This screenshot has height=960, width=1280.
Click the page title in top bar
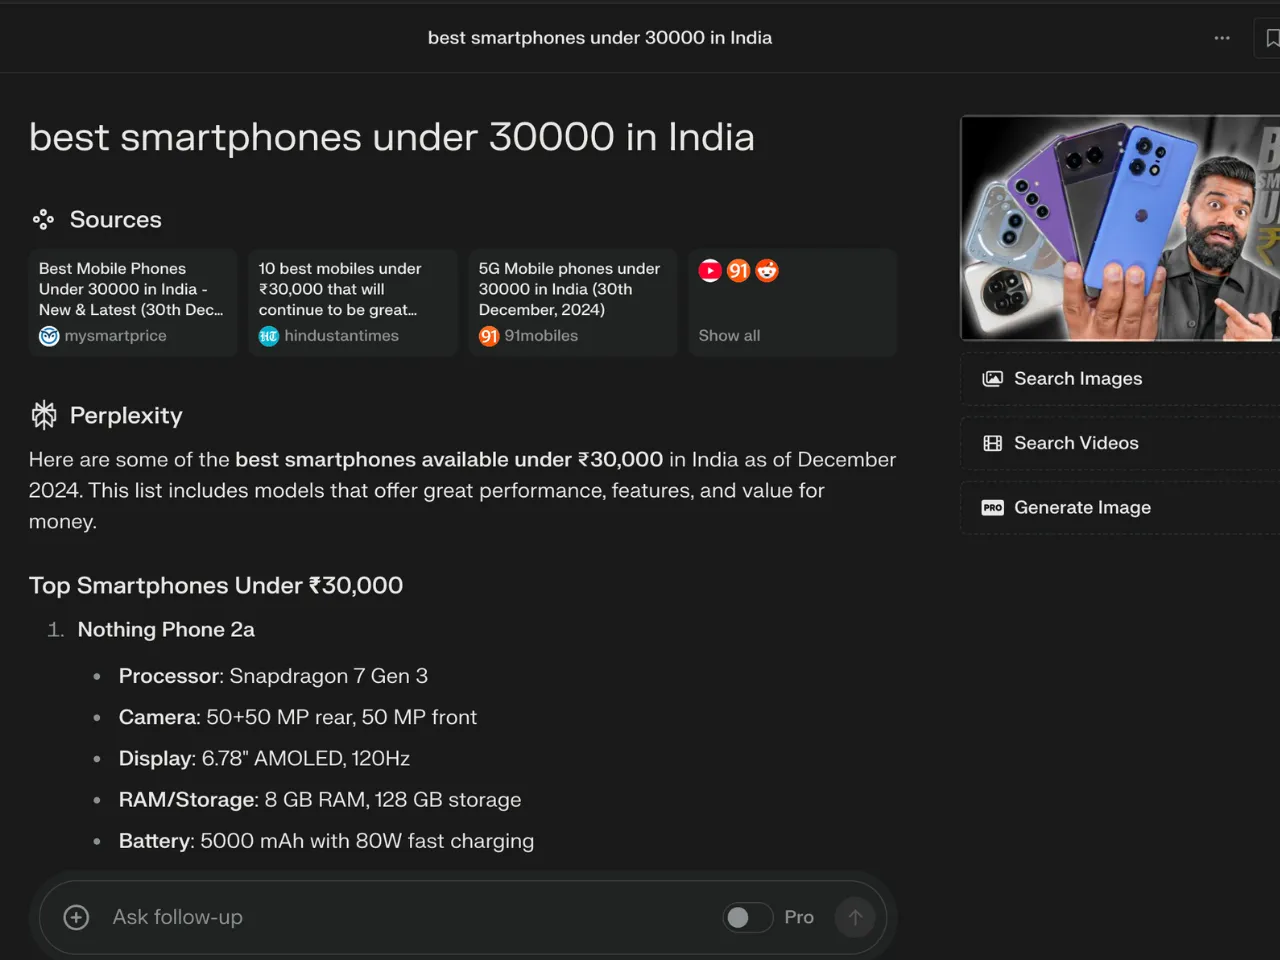[600, 38]
